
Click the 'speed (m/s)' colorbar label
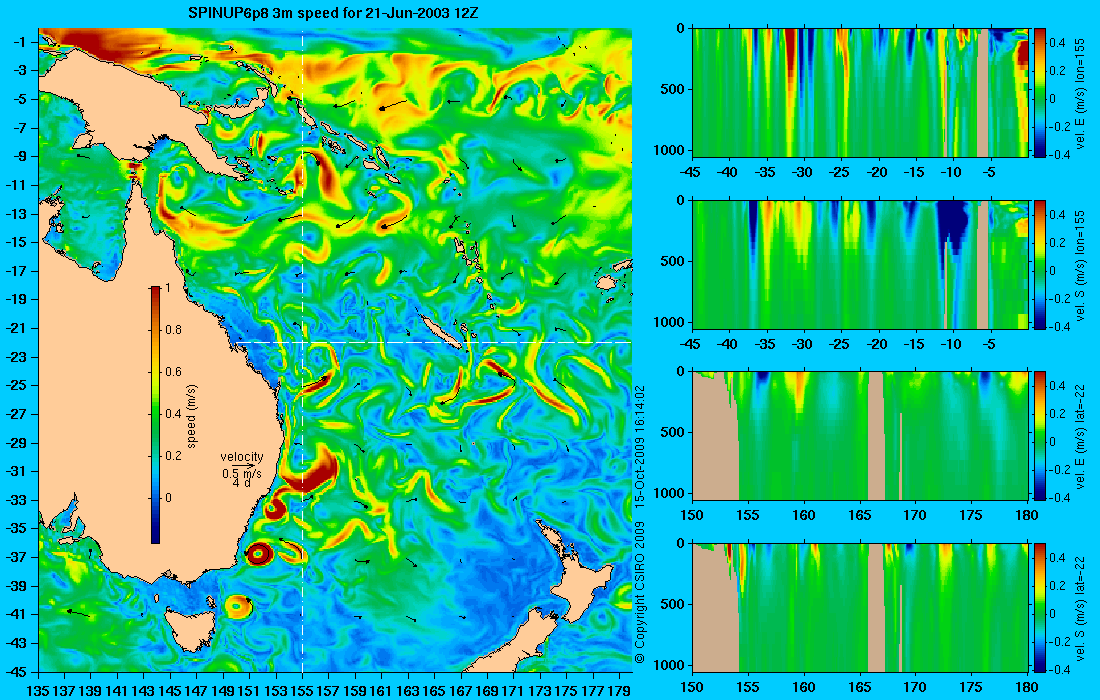192,415
